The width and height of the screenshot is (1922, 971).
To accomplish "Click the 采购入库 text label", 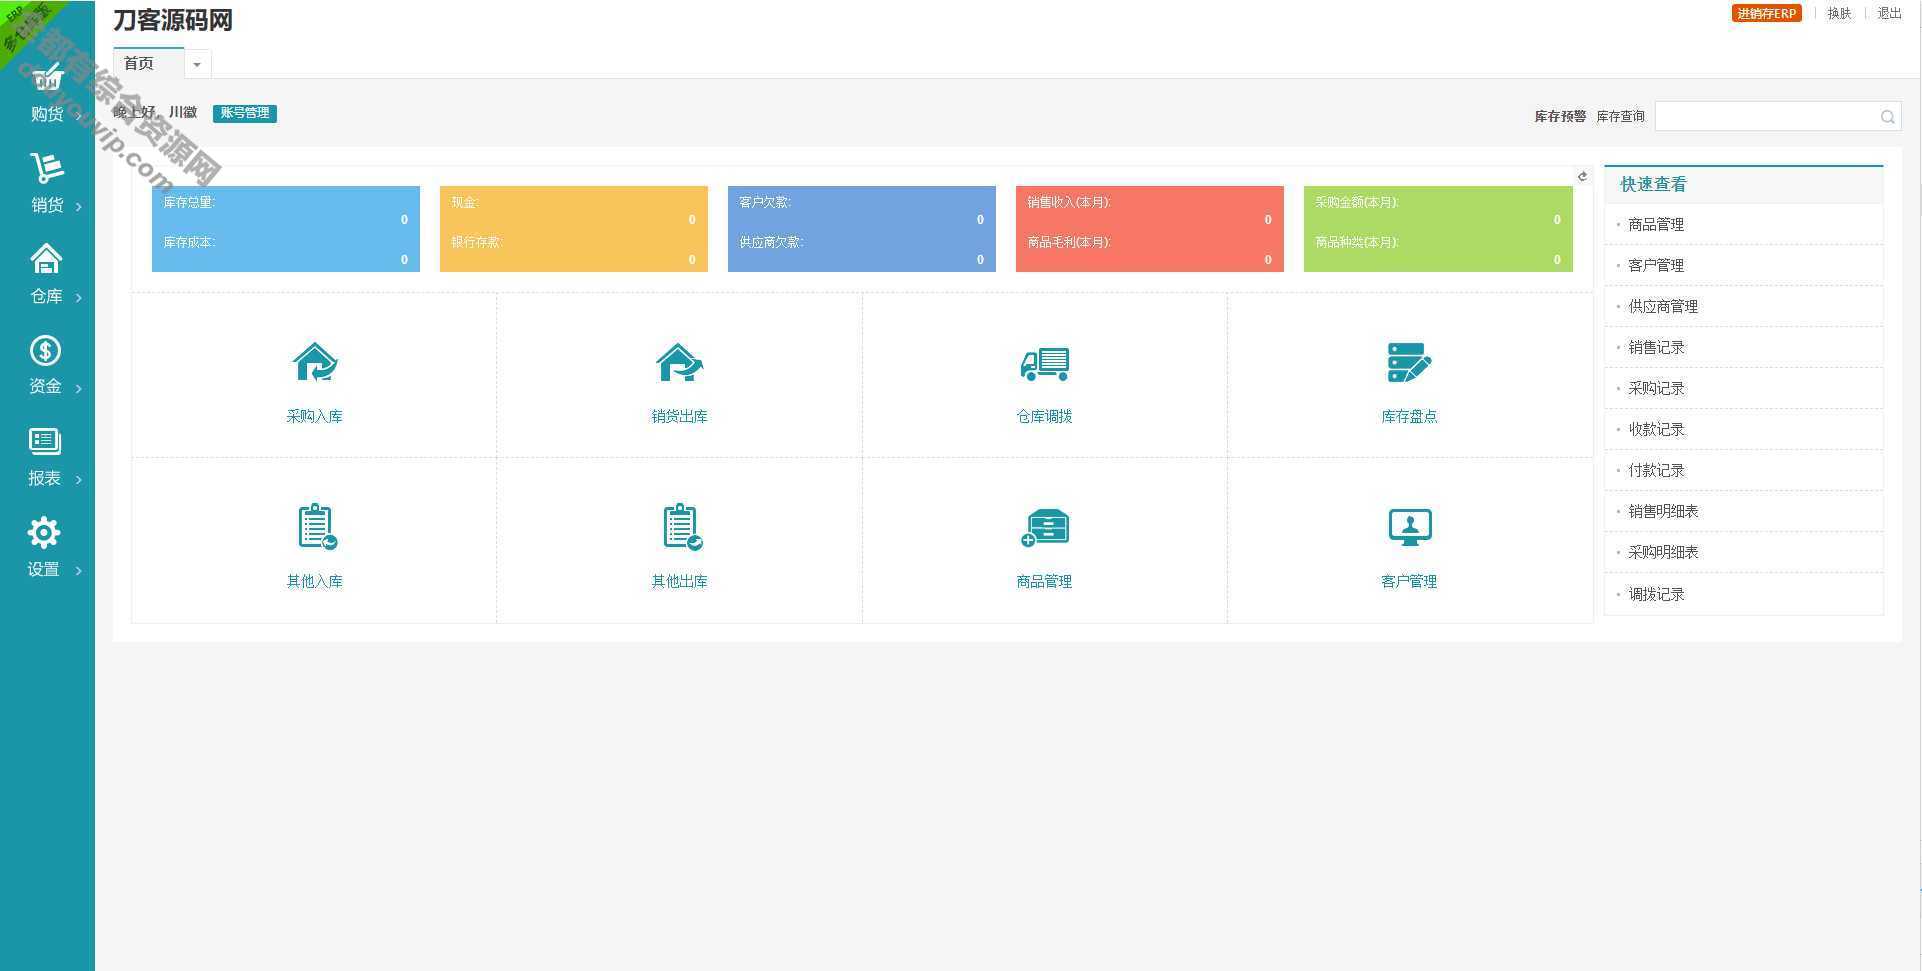I will pos(315,416).
